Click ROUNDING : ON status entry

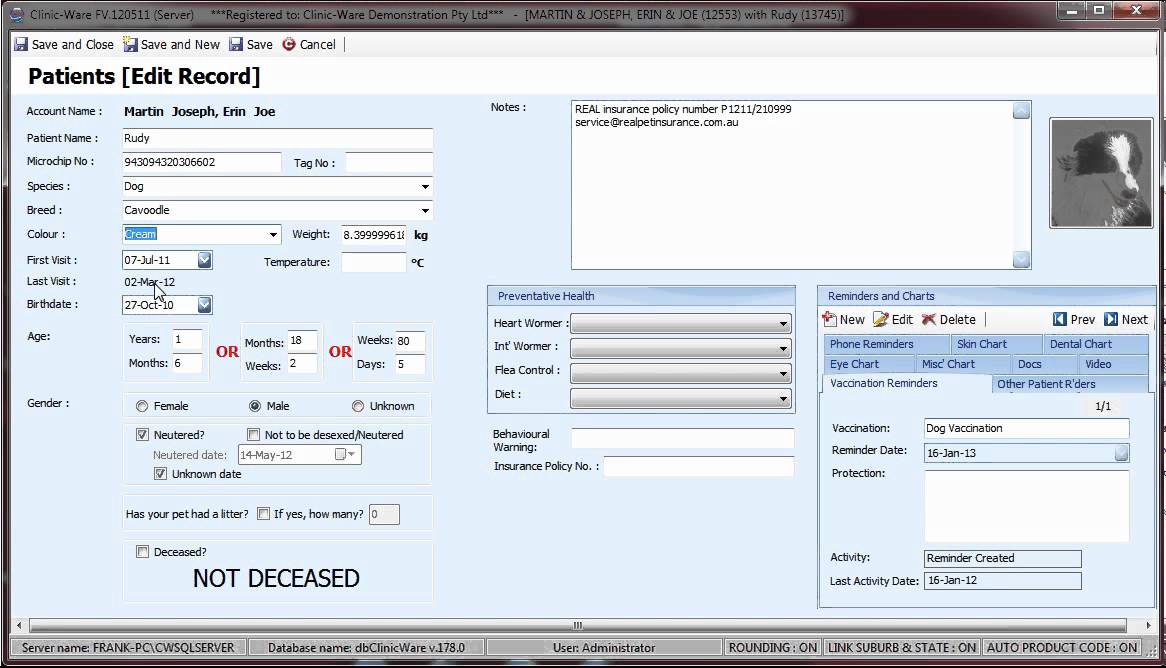pyautogui.click(x=773, y=648)
